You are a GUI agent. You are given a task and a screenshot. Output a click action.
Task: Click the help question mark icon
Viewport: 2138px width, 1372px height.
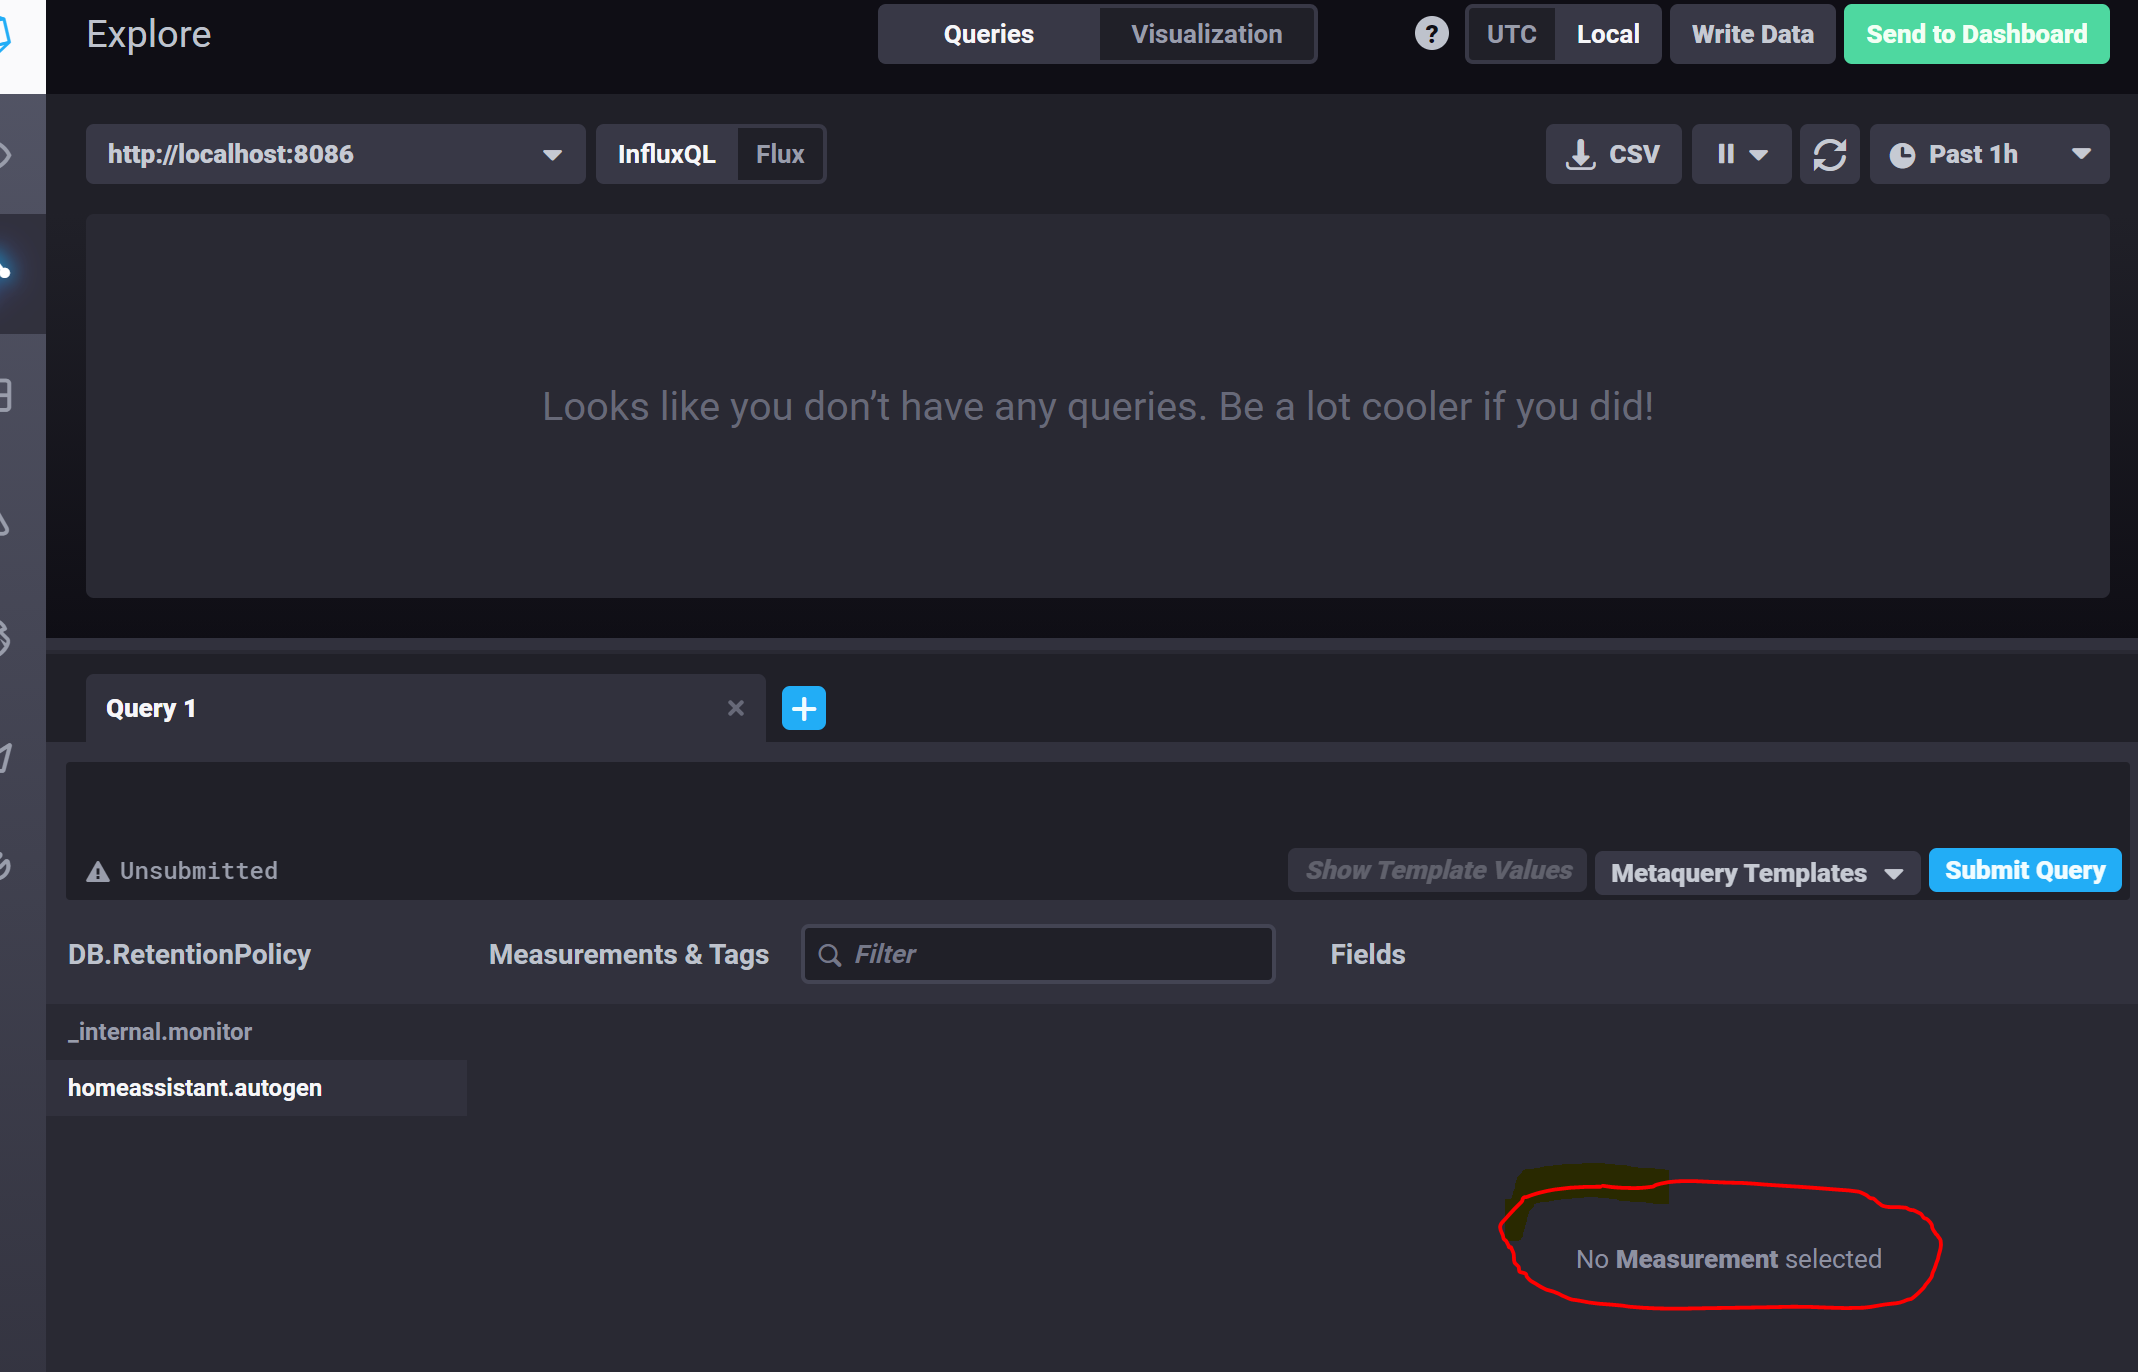(1431, 34)
